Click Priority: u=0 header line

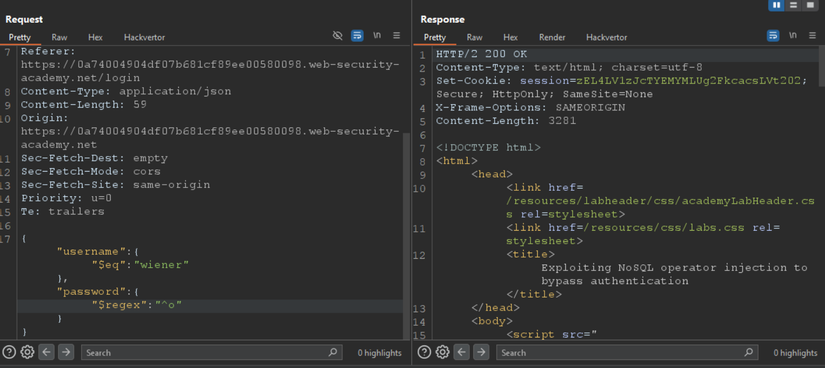coord(66,198)
